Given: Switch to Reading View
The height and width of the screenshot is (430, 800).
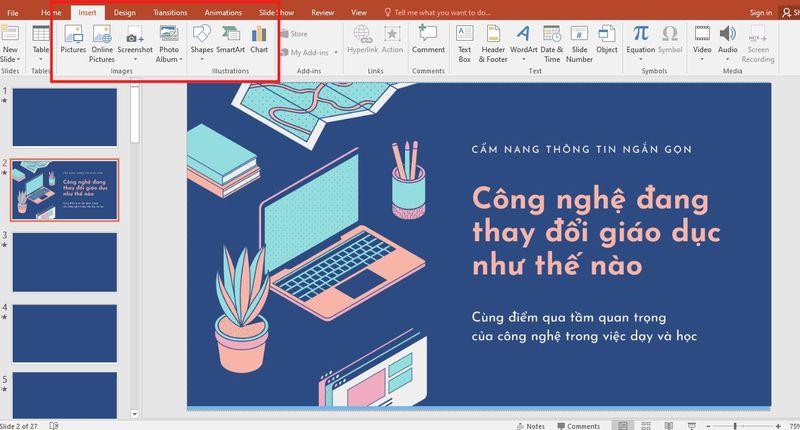Looking at the screenshot, I should (669, 425).
